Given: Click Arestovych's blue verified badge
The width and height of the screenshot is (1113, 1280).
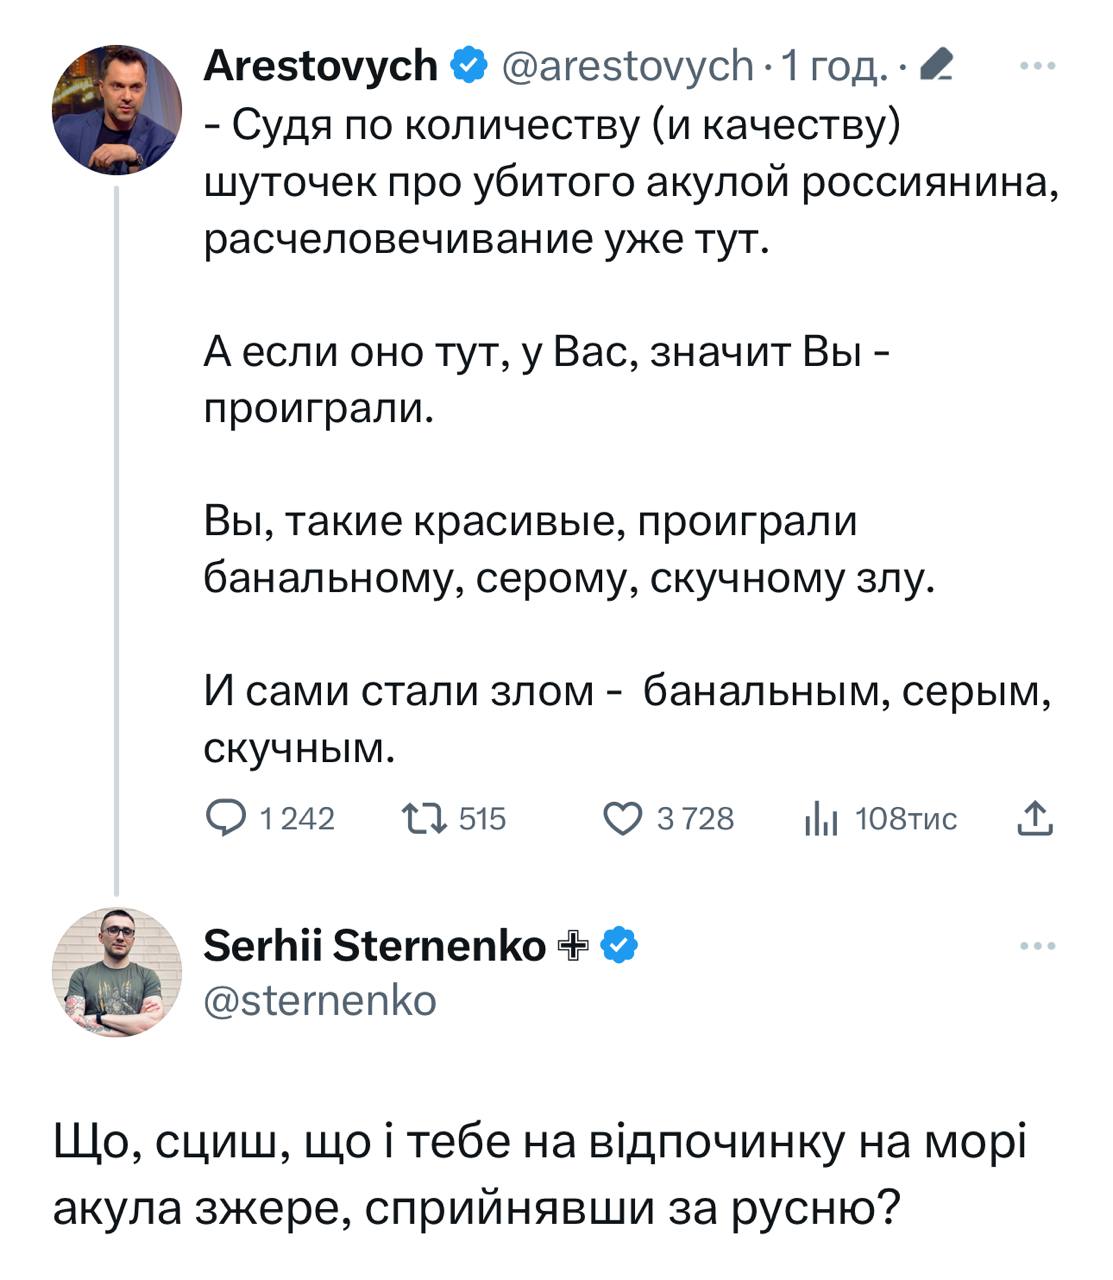Looking at the screenshot, I should coord(468,66).
